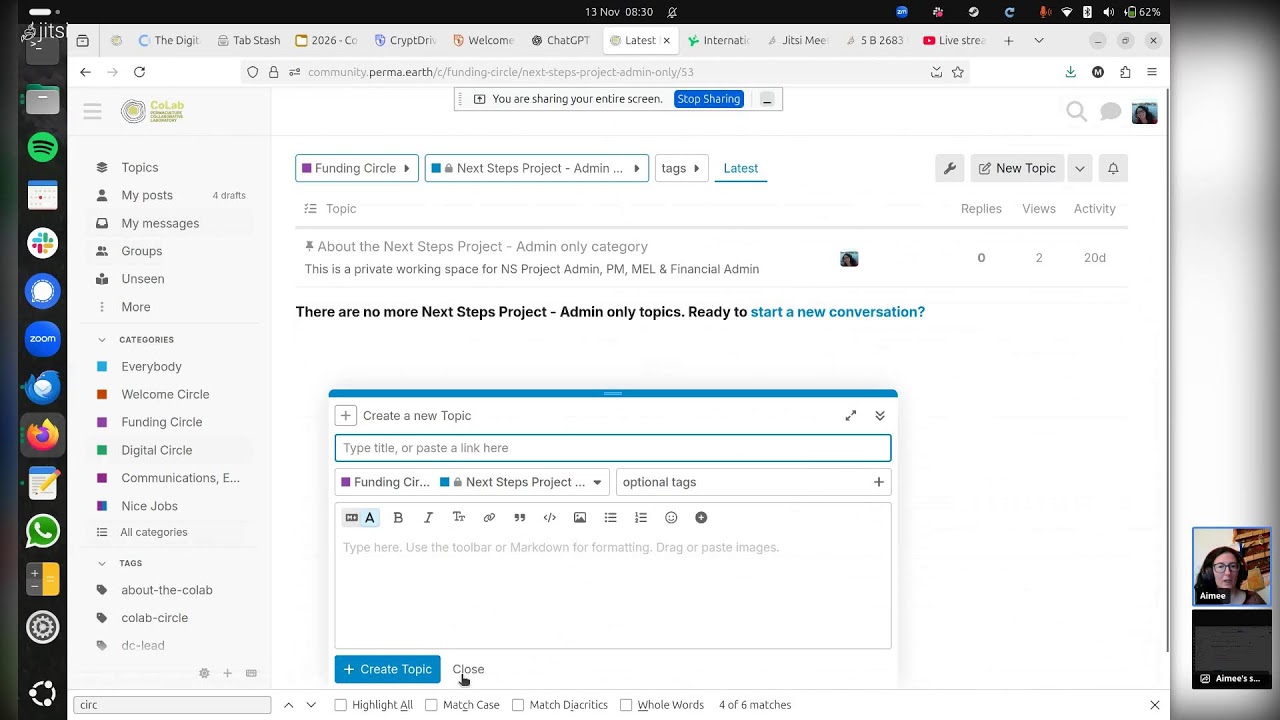1280x720 pixels.
Task: Follow 'start a new conversation?' link
Action: pos(838,312)
